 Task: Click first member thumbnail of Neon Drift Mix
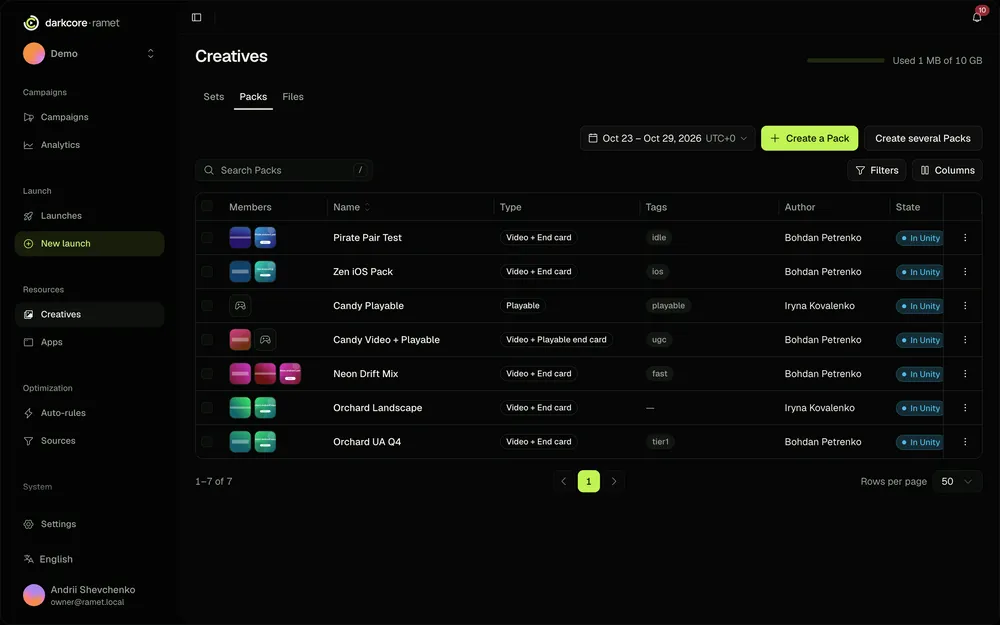pos(240,374)
